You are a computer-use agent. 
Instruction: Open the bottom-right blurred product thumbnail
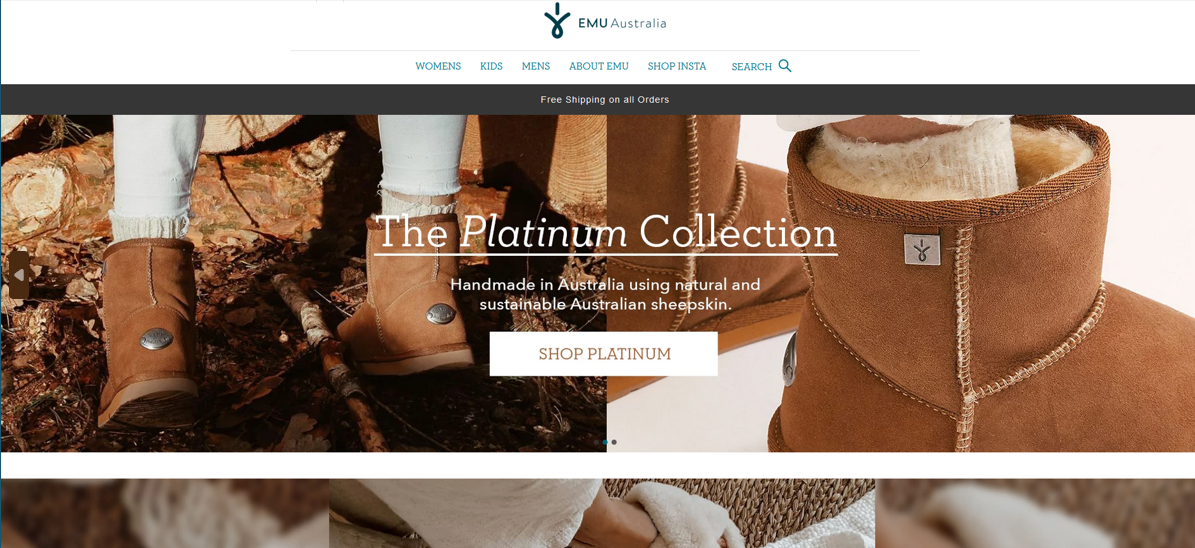tap(1035, 513)
